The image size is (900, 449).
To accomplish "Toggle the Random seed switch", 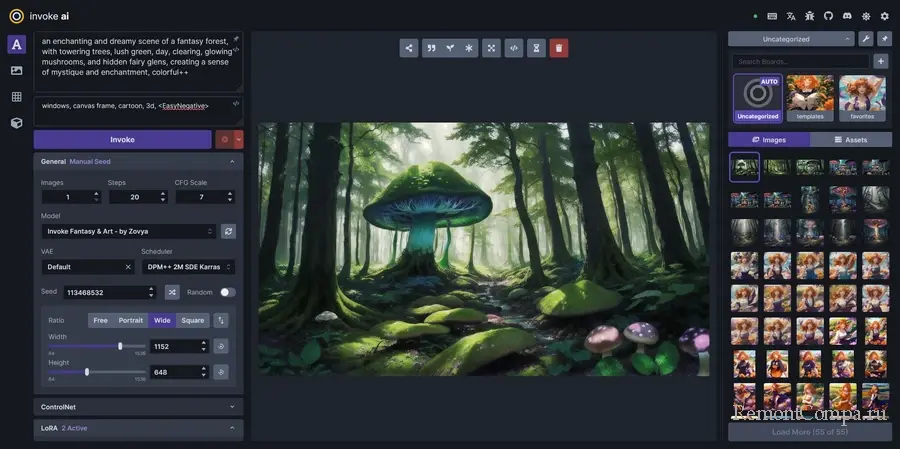I will coord(227,292).
